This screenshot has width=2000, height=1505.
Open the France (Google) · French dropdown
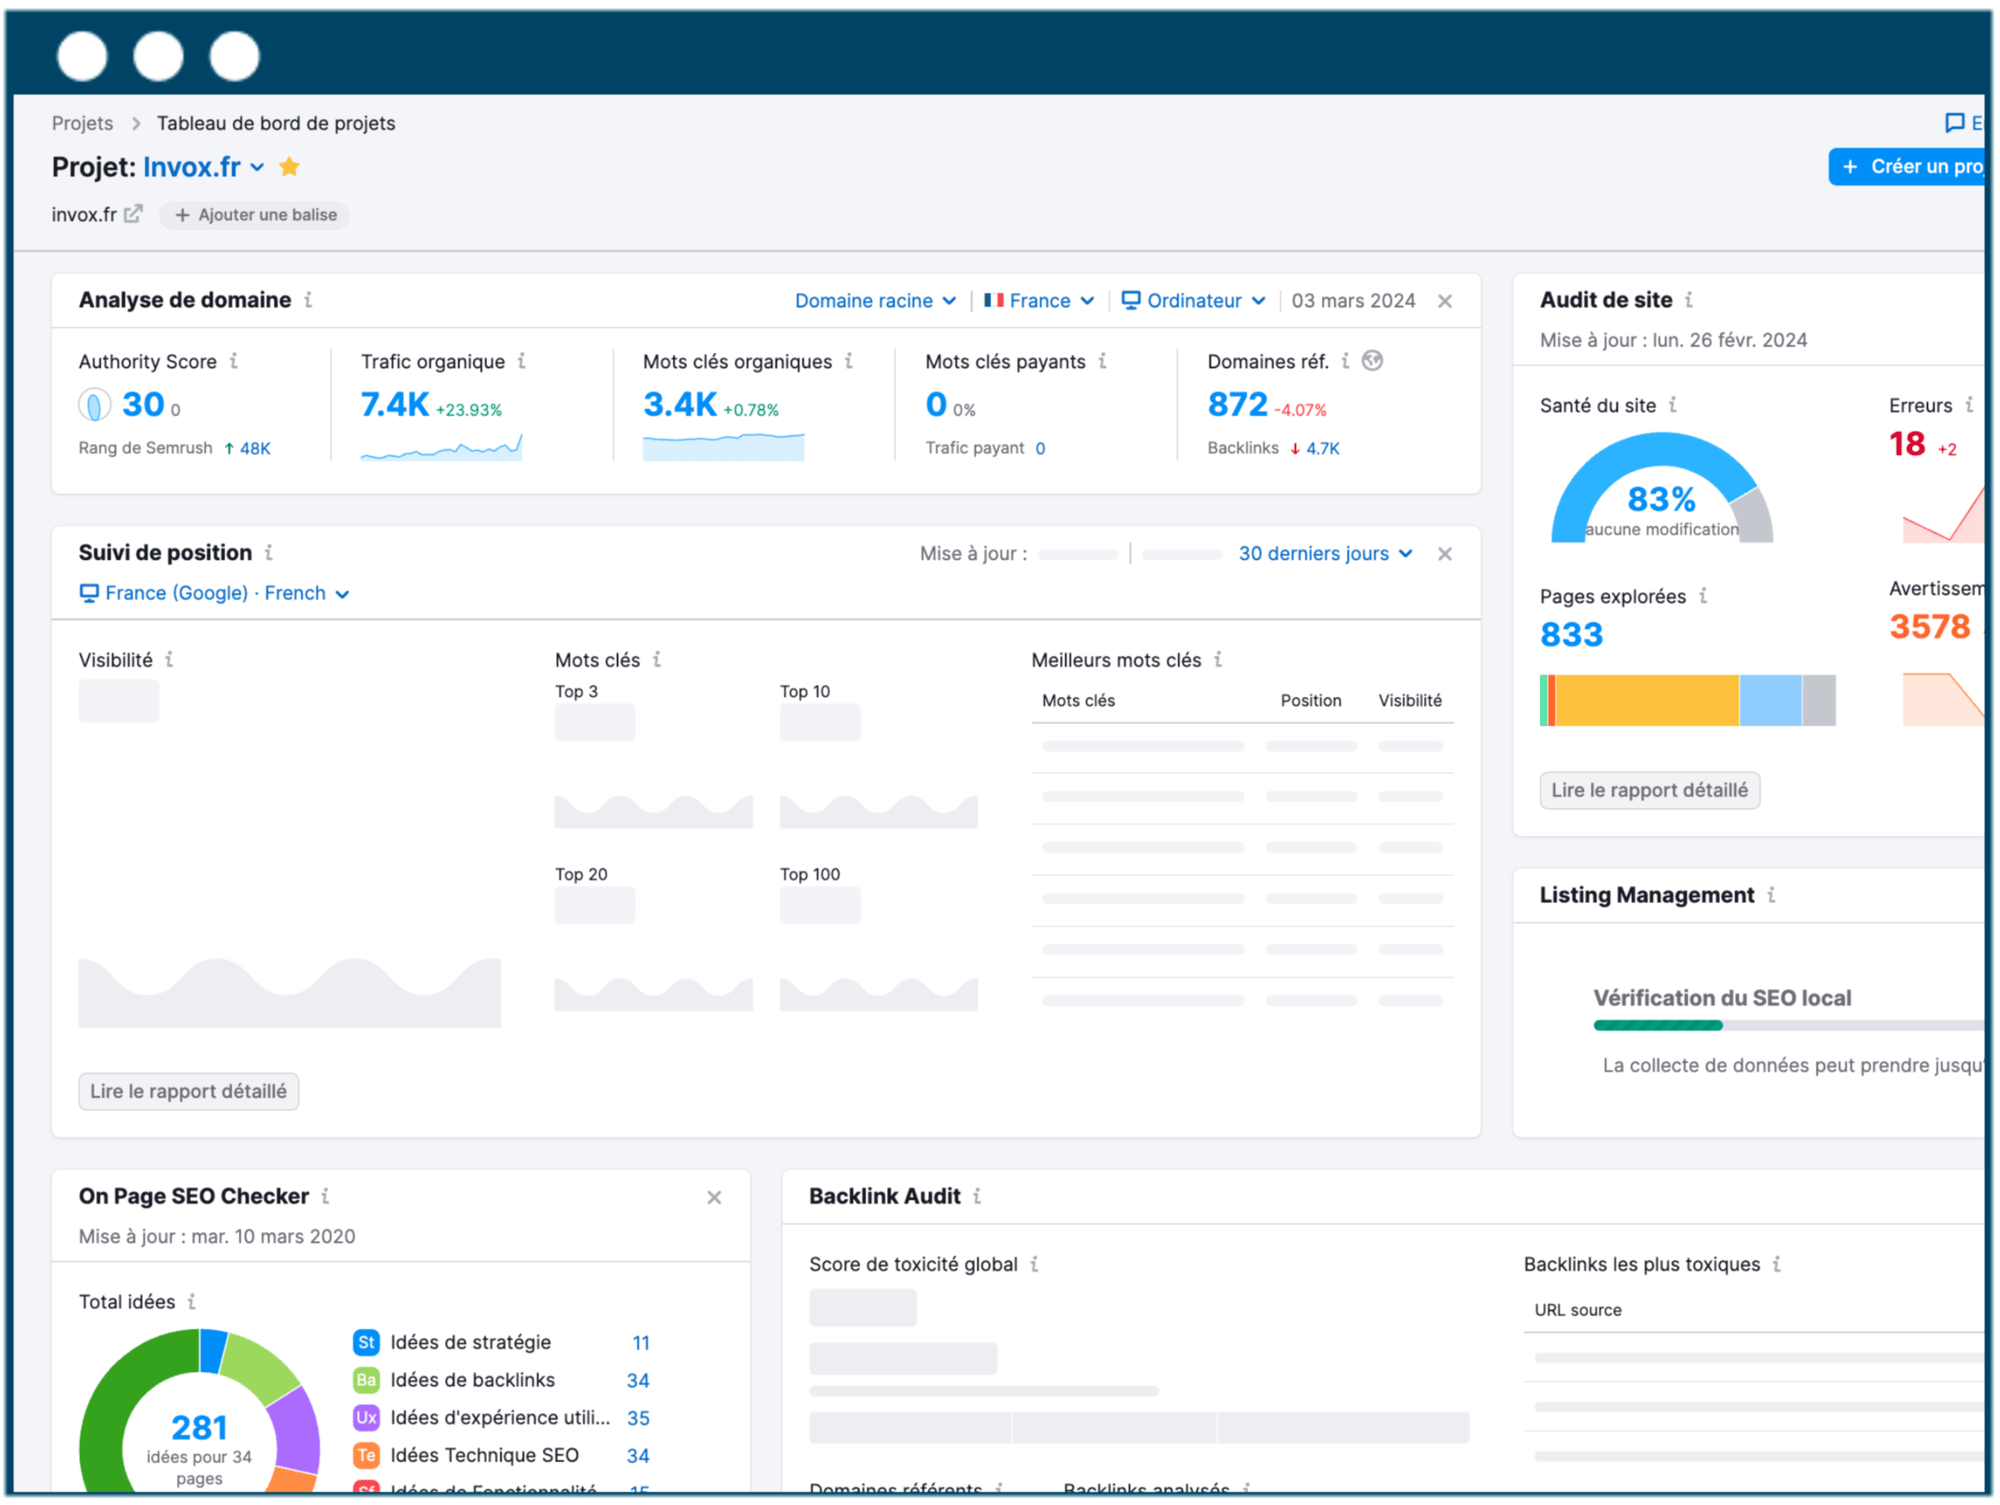(214, 594)
